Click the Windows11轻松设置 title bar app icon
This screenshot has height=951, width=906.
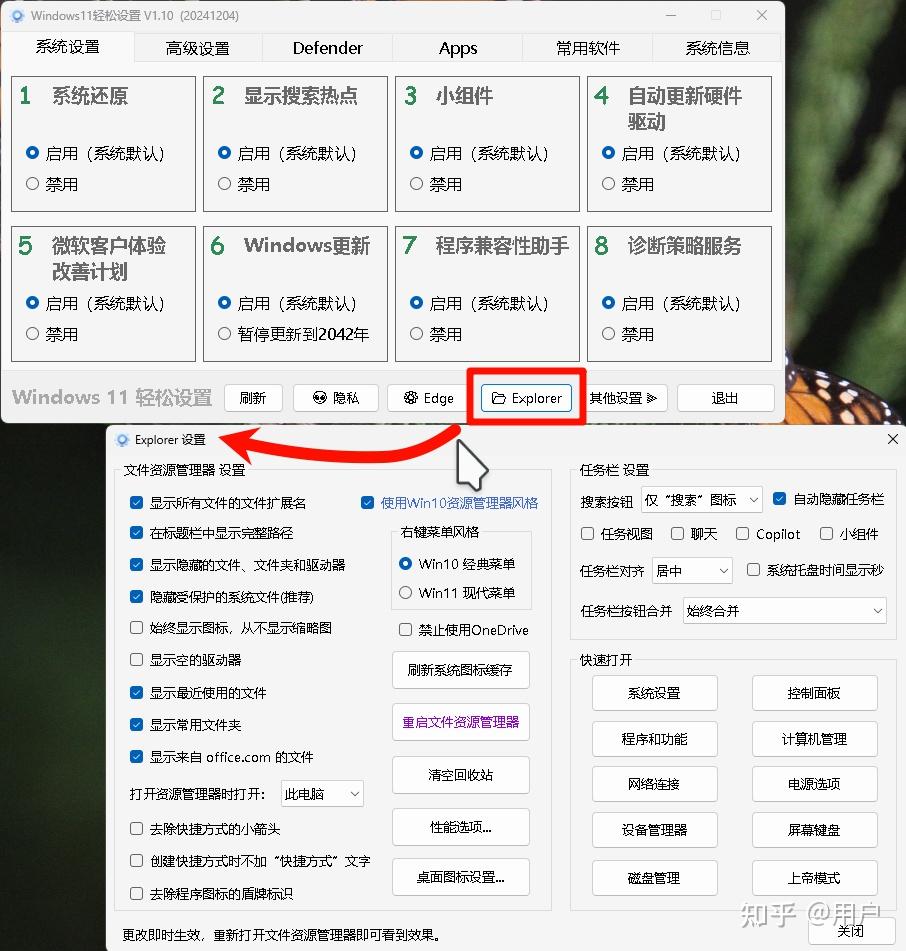[18, 16]
